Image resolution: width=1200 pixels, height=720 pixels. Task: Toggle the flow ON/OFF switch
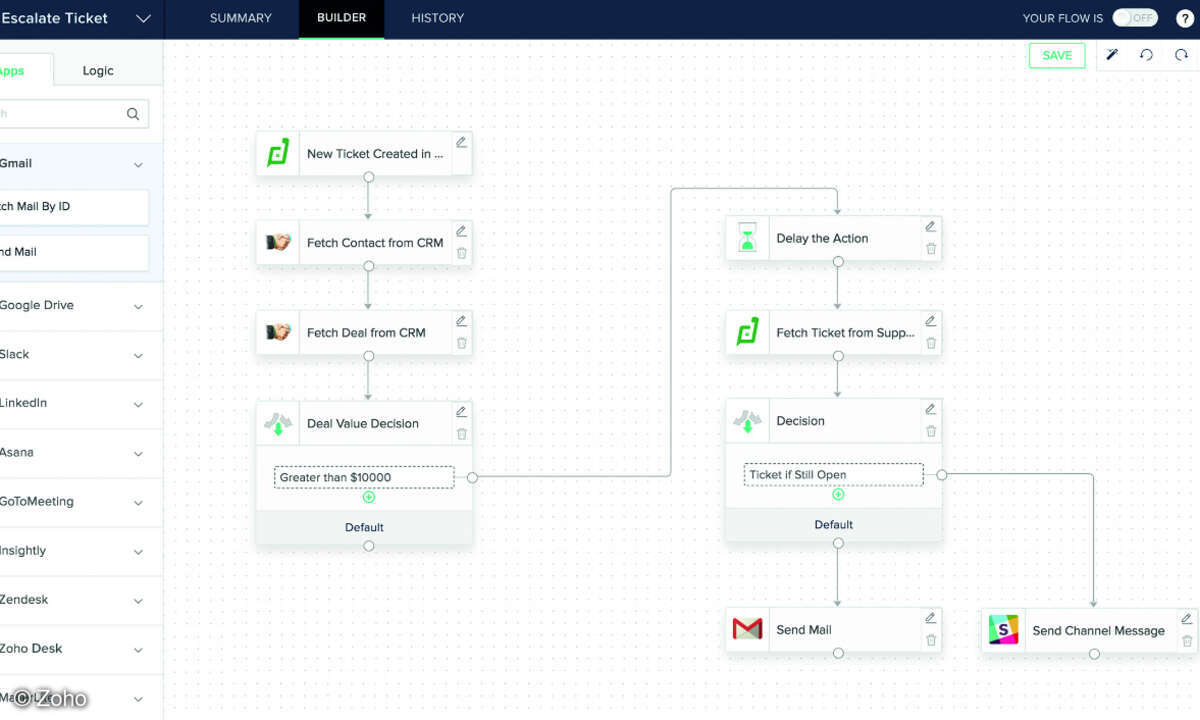pos(1135,17)
